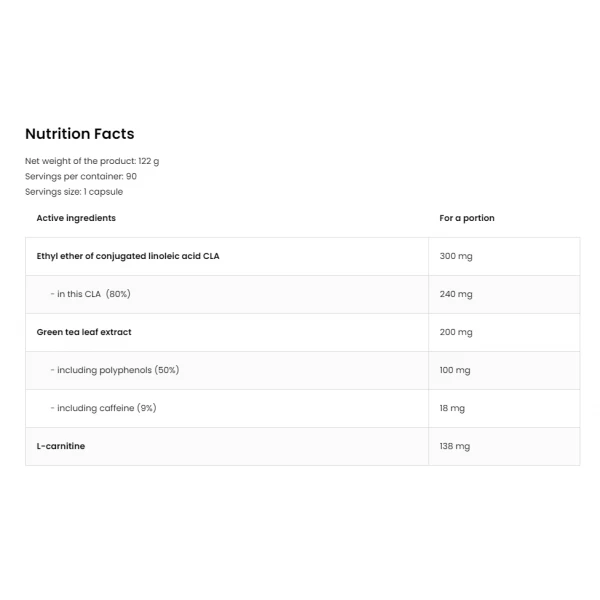Click the 18 mg value cell
Viewport: 600px width, 600px height.
504,408
